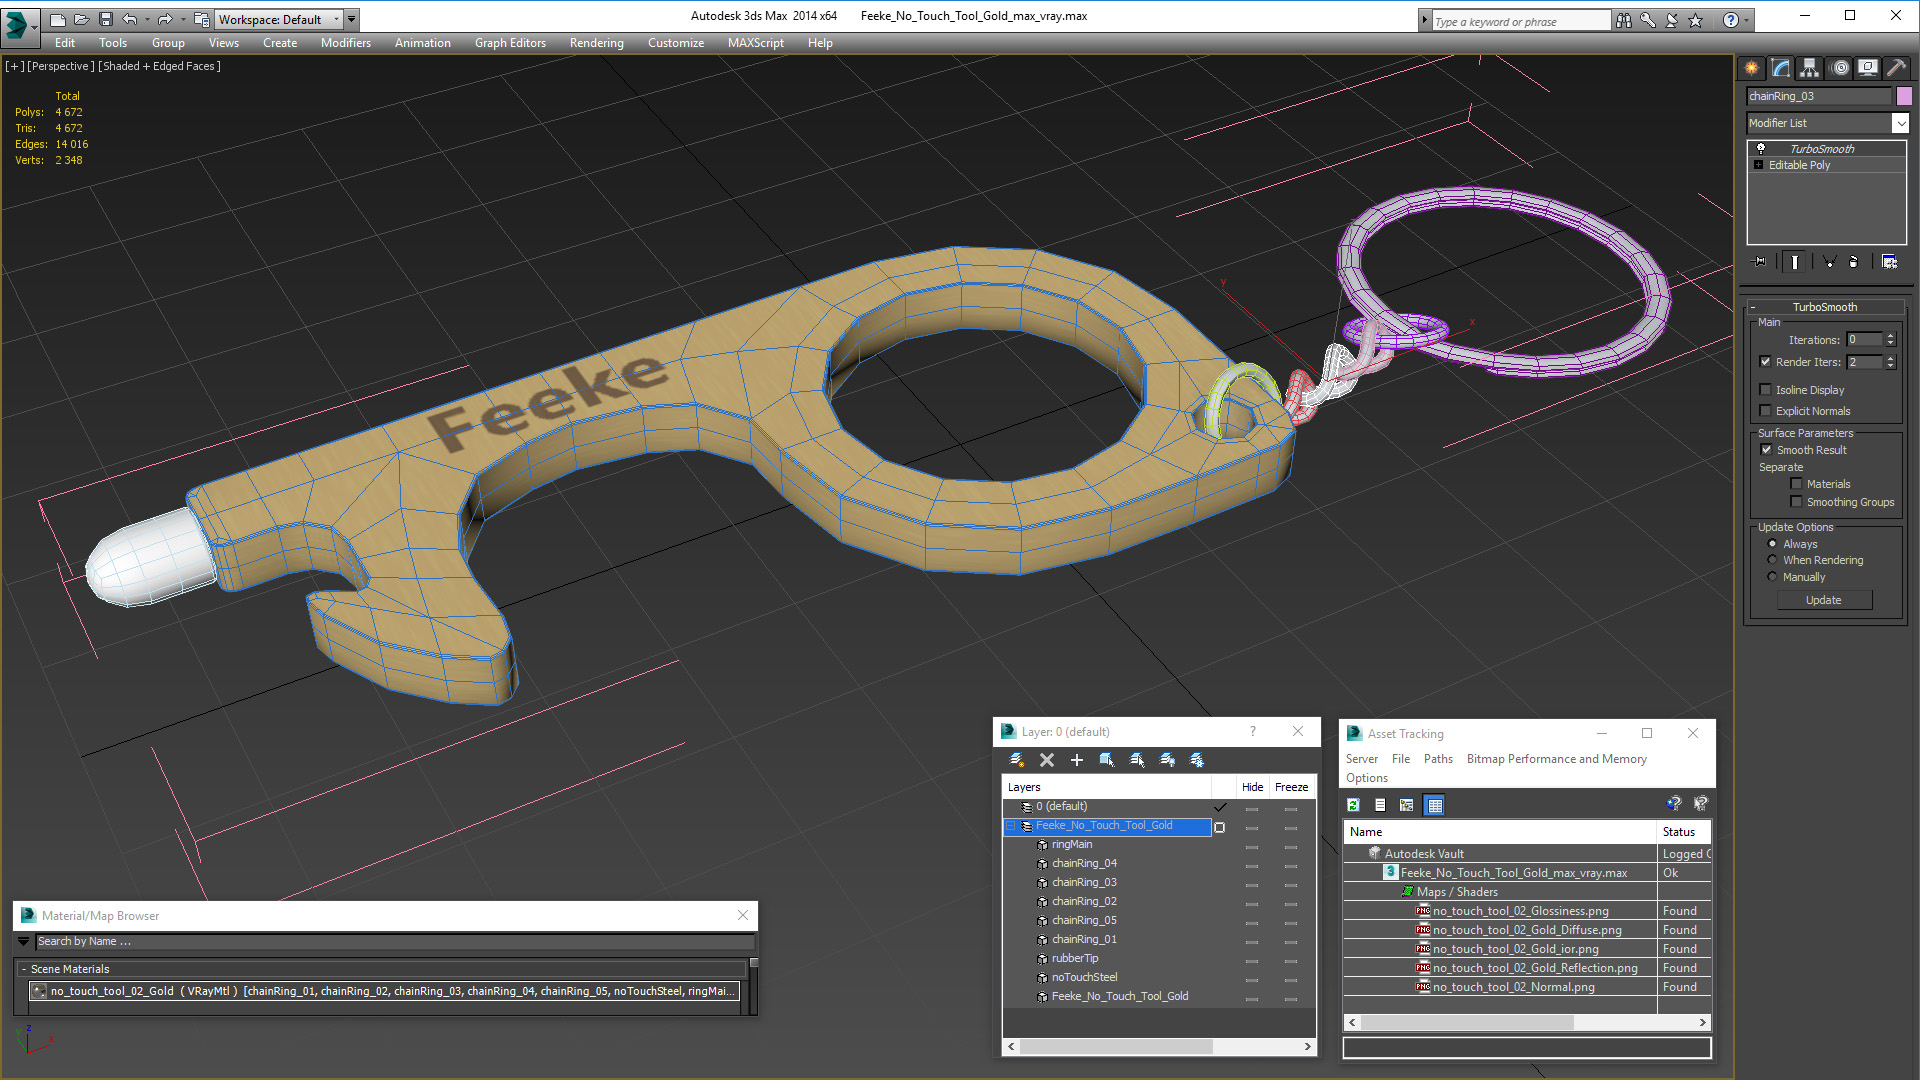Screen dimensions: 1920x1080
Task: Open the Graph Editors menu
Action: pos(510,43)
